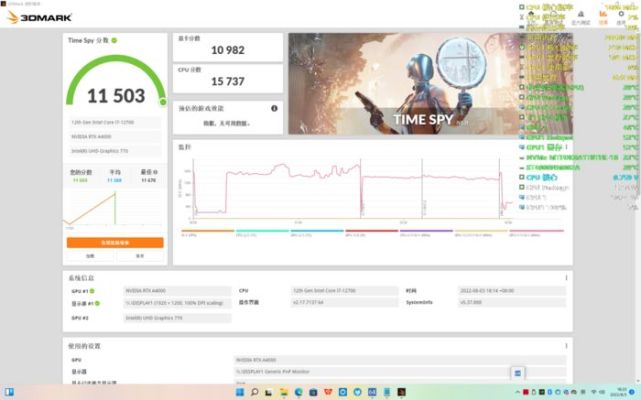Click the load button under orange button
641x400 pixels.
tap(90, 256)
